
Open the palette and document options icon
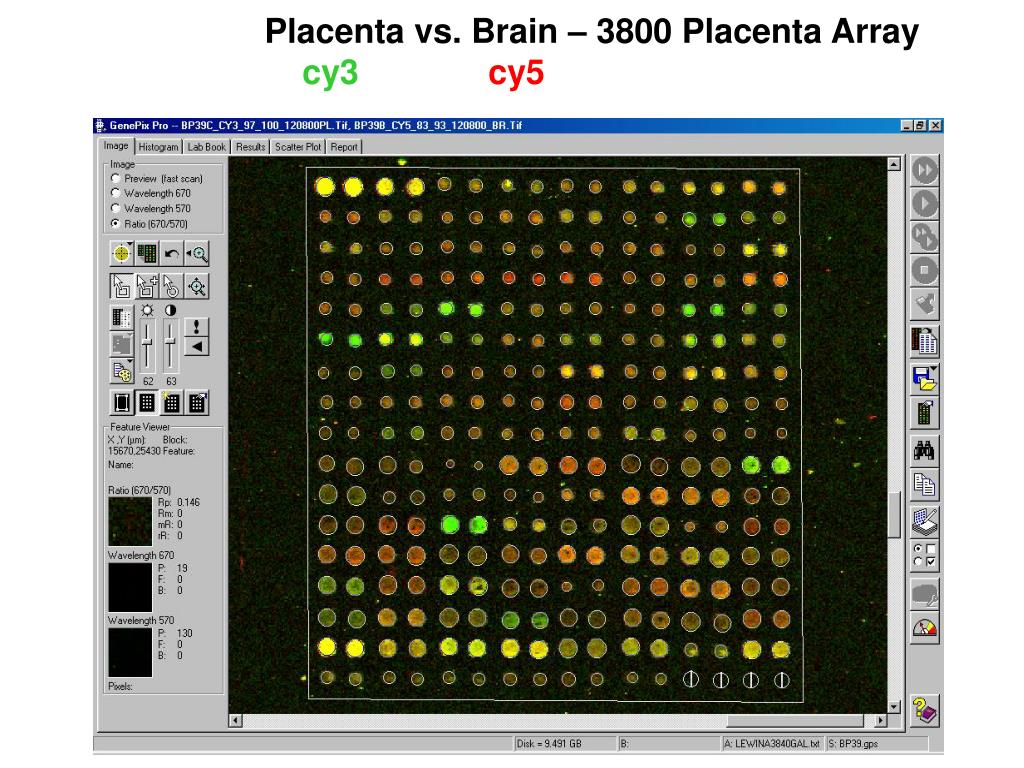[121, 372]
